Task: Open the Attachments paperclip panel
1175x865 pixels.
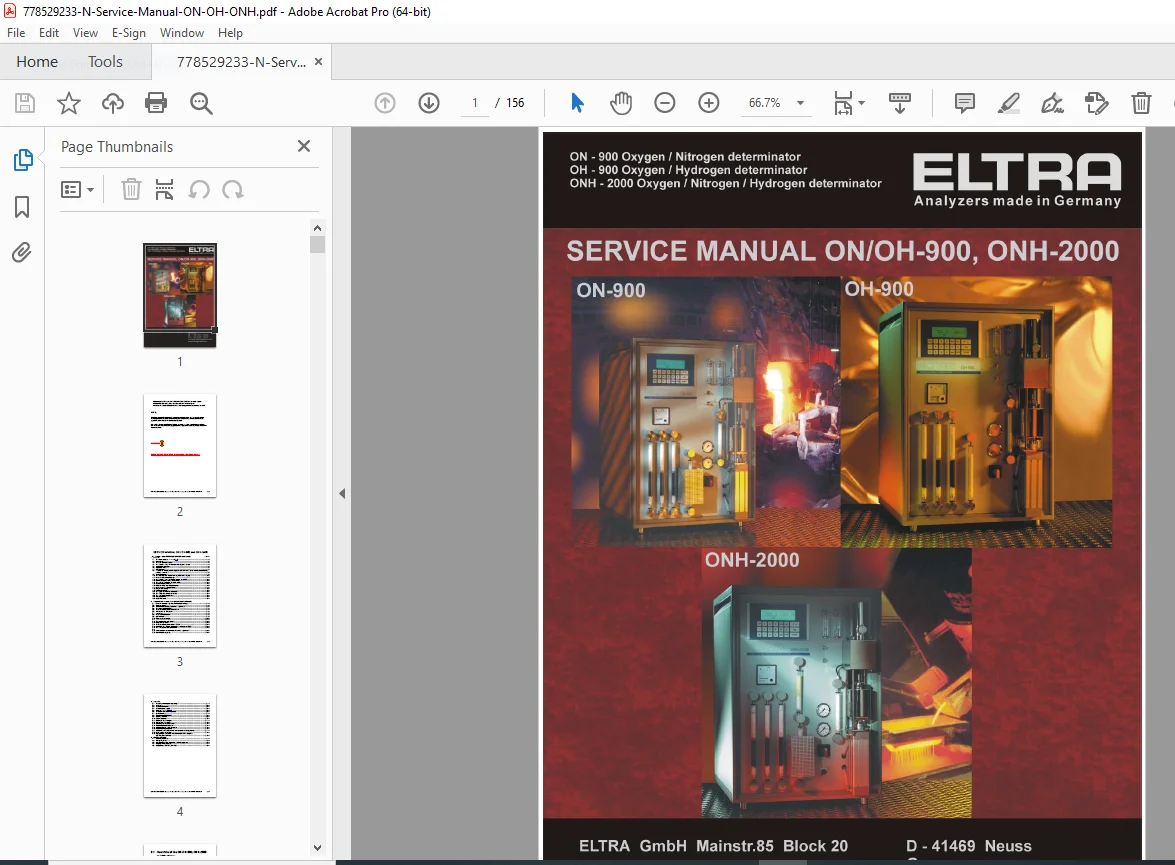Action: click(x=22, y=253)
